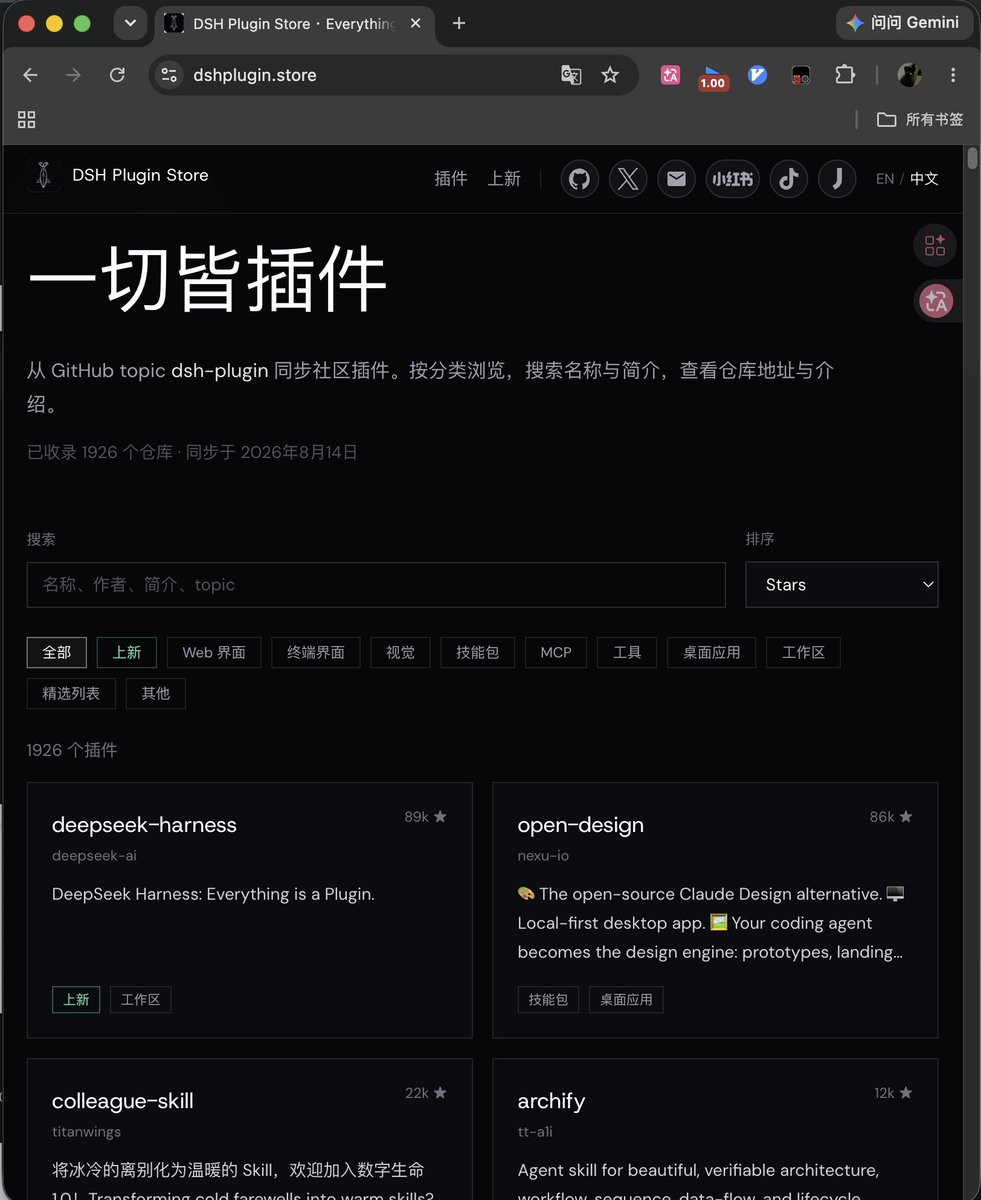
Task: Open the open-design plugin card
Action: 715,910
